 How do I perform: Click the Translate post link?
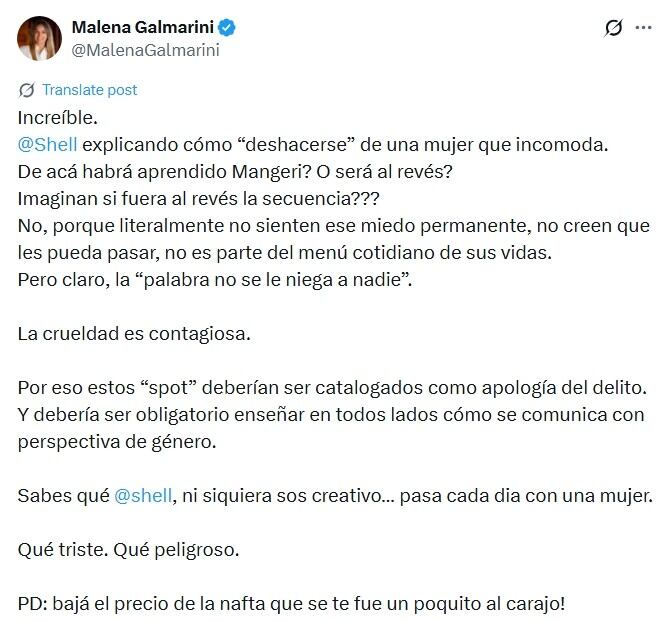[89, 90]
